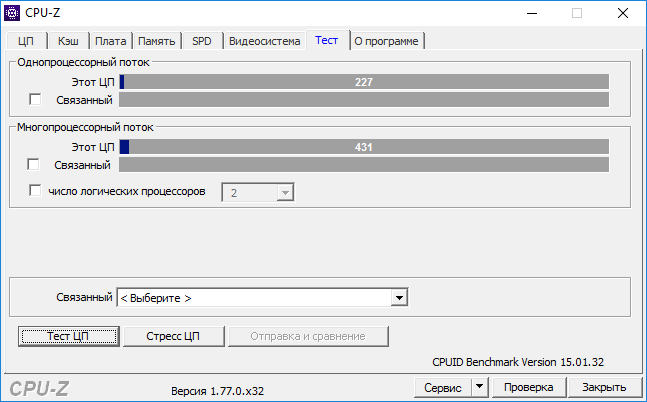Viewport: 647px width, 402px height.
Task: Run the Стресс ЦП stress test
Action: tap(173, 336)
